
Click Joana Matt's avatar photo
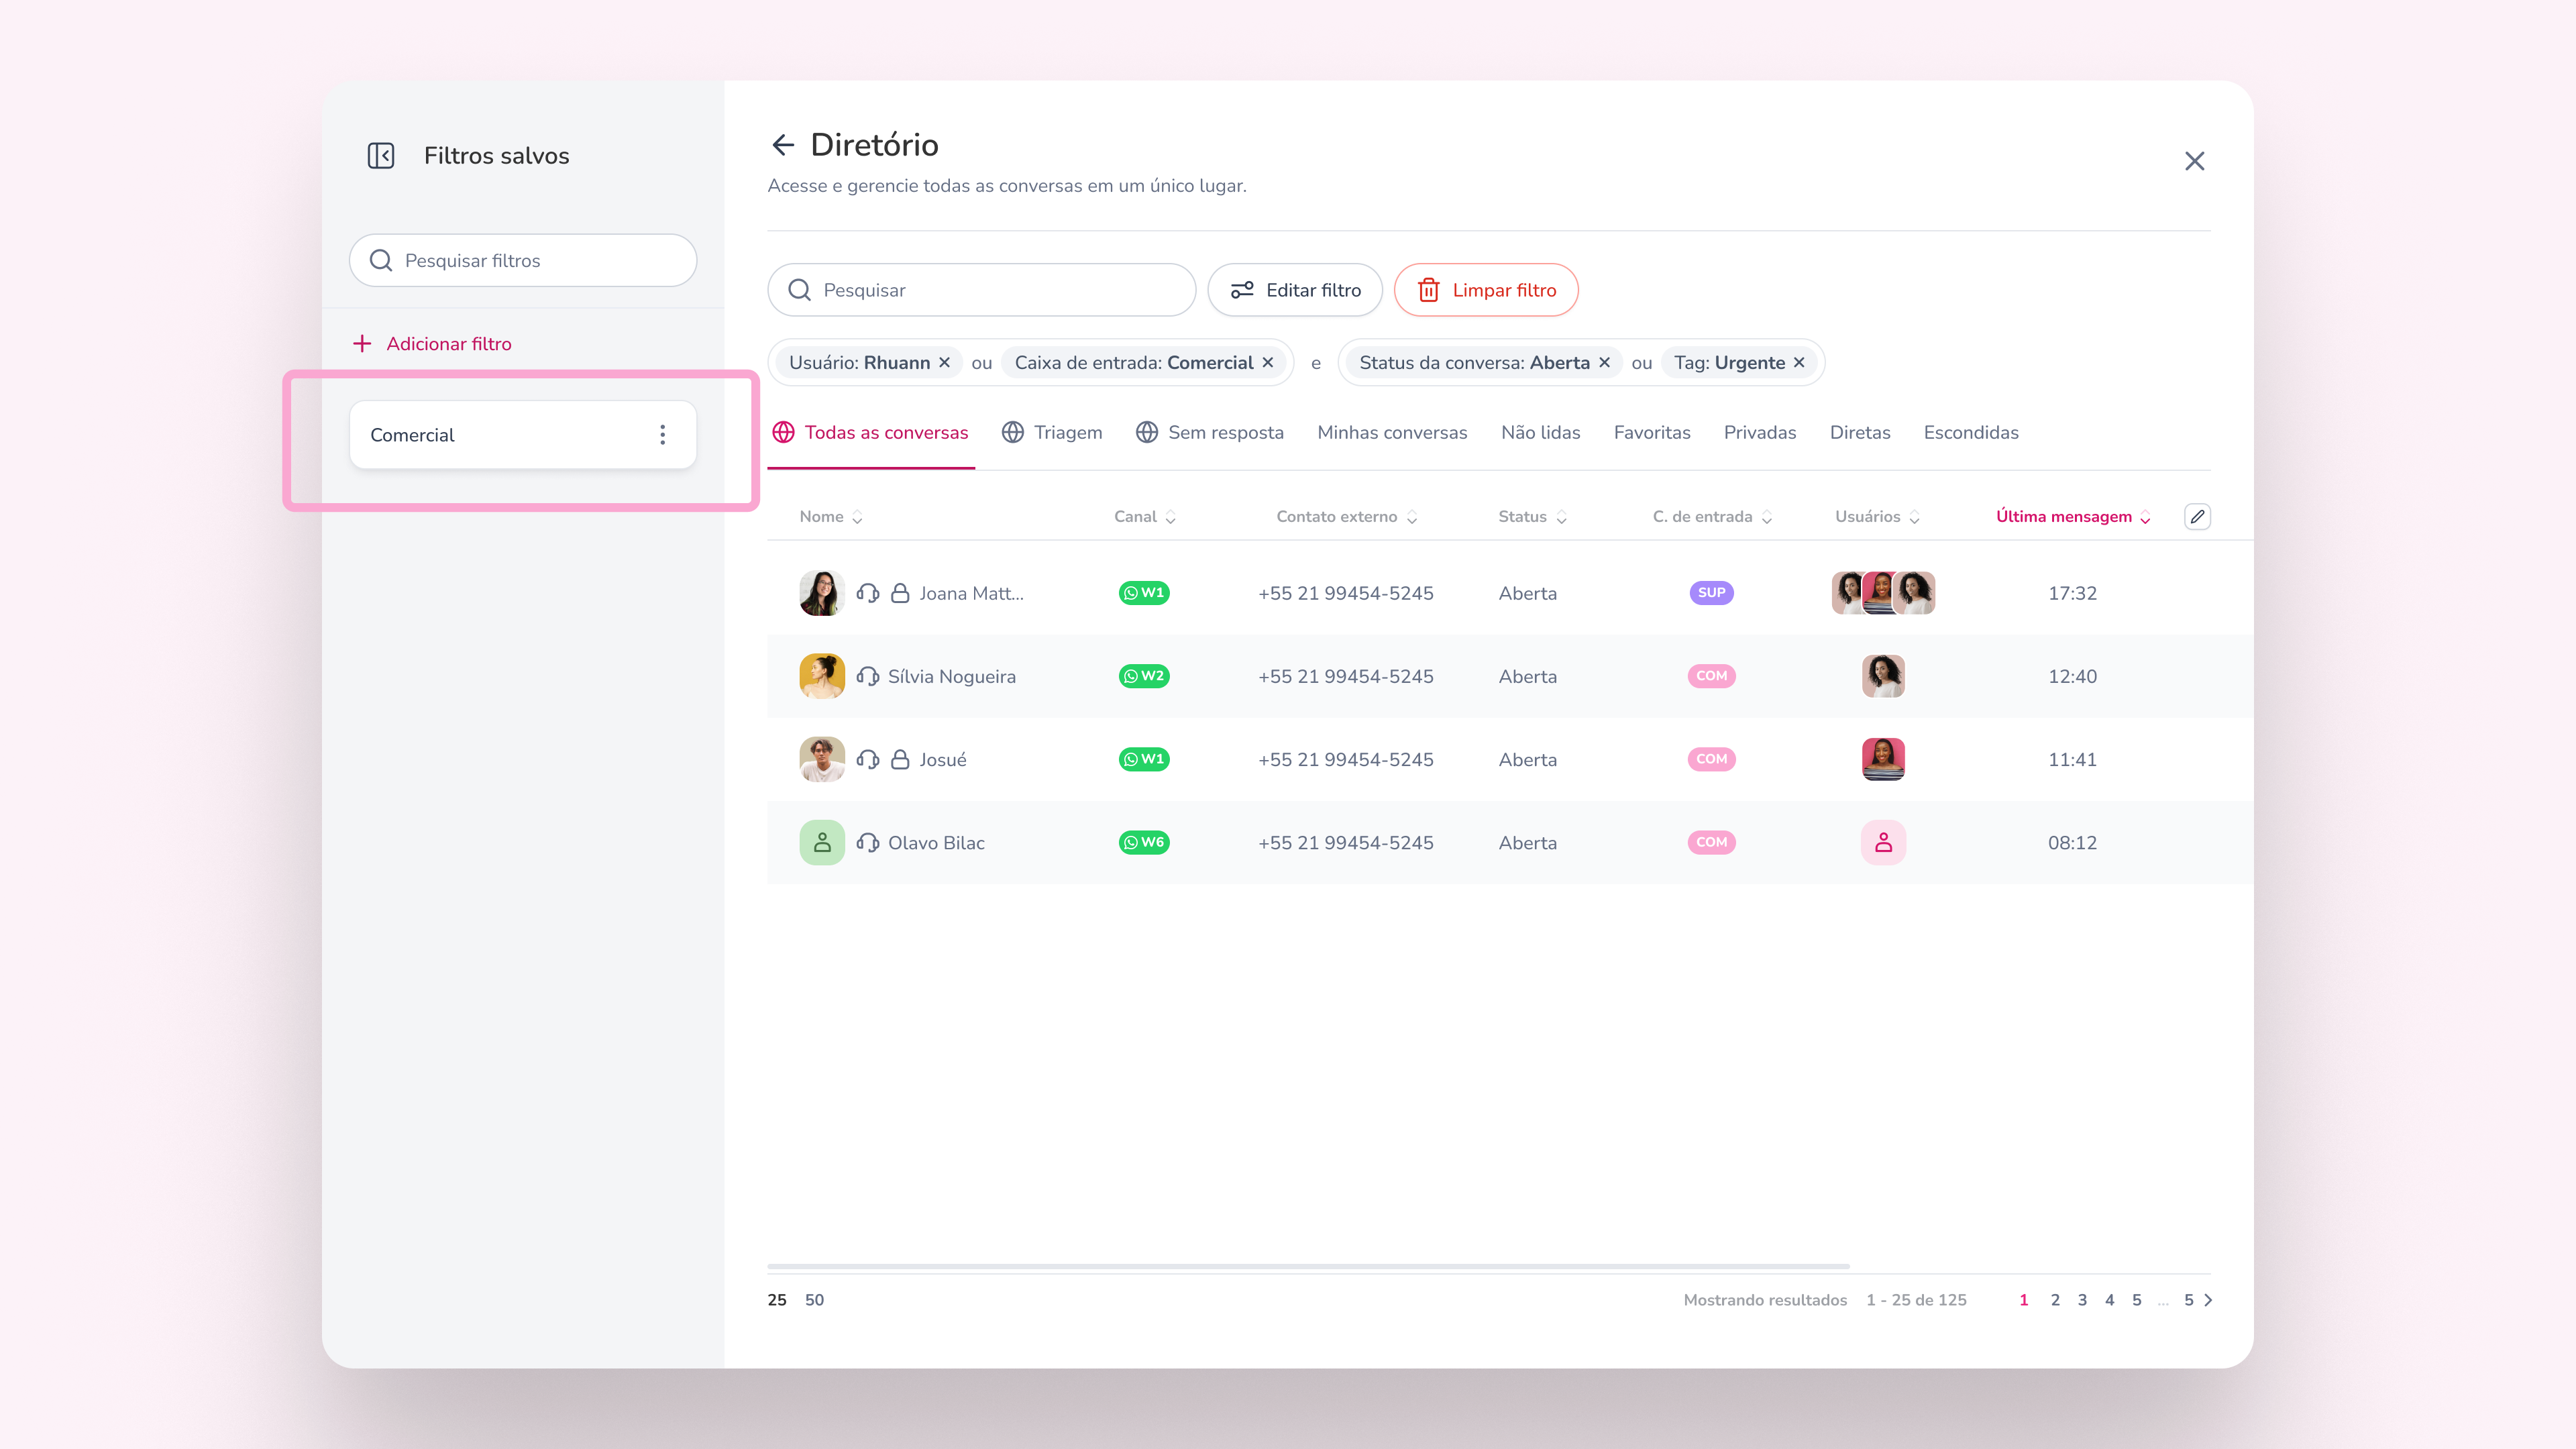click(x=822, y=593)
